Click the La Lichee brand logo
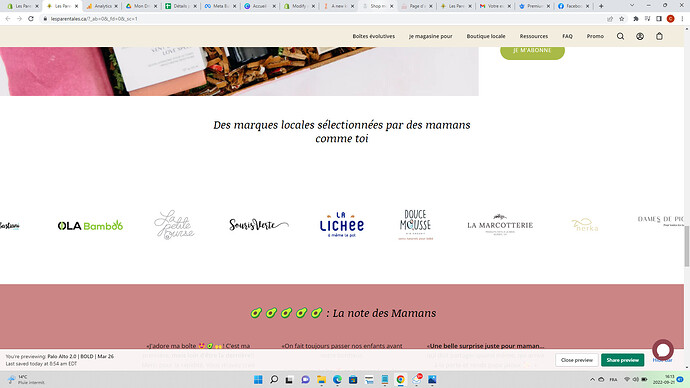690x388 pixels. pyautogui.click(x=341, y=224)
